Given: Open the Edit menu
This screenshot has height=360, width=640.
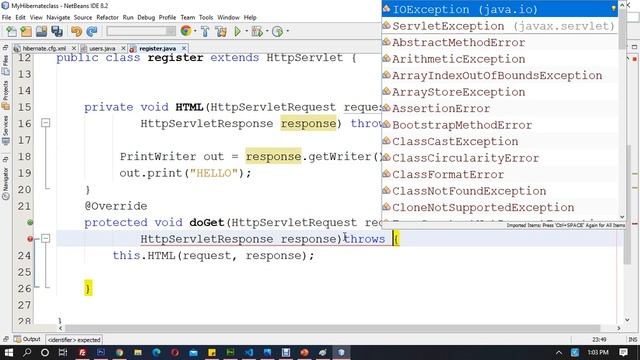Looking at the screenshot, I should click(20, 18).
